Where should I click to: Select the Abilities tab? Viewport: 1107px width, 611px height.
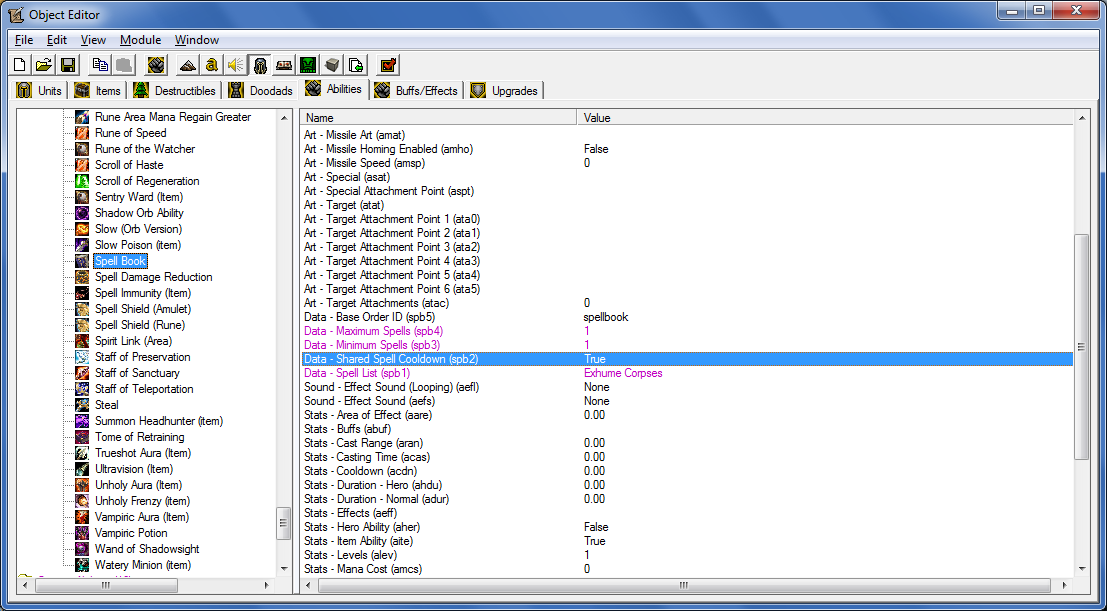(335, 89)
